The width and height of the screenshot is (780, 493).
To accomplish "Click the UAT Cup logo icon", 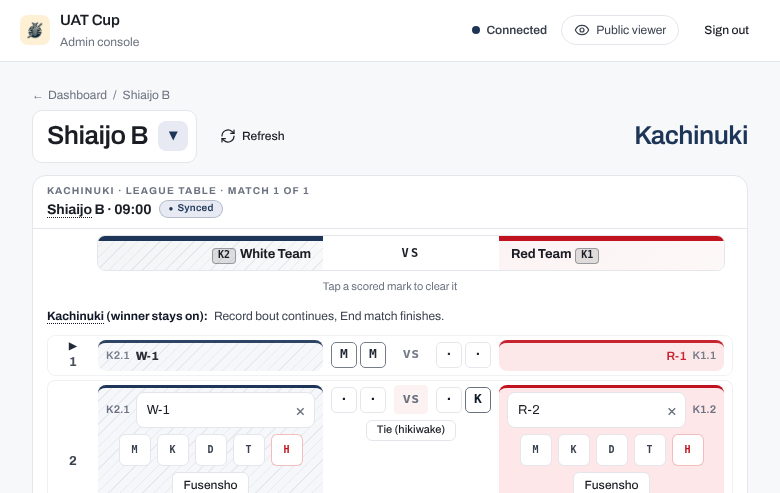I will pyautogui.click(x=35, y=30).
